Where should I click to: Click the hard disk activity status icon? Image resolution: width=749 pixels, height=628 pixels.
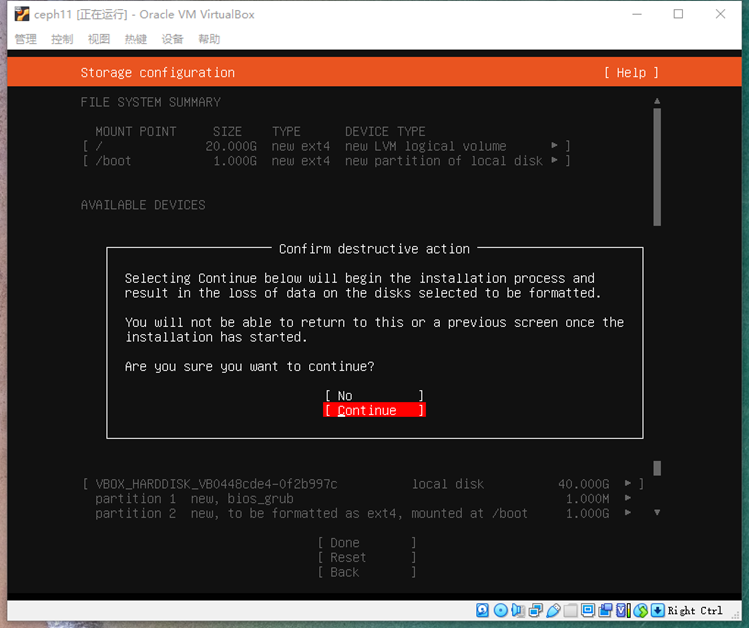[x=482, y=610]
